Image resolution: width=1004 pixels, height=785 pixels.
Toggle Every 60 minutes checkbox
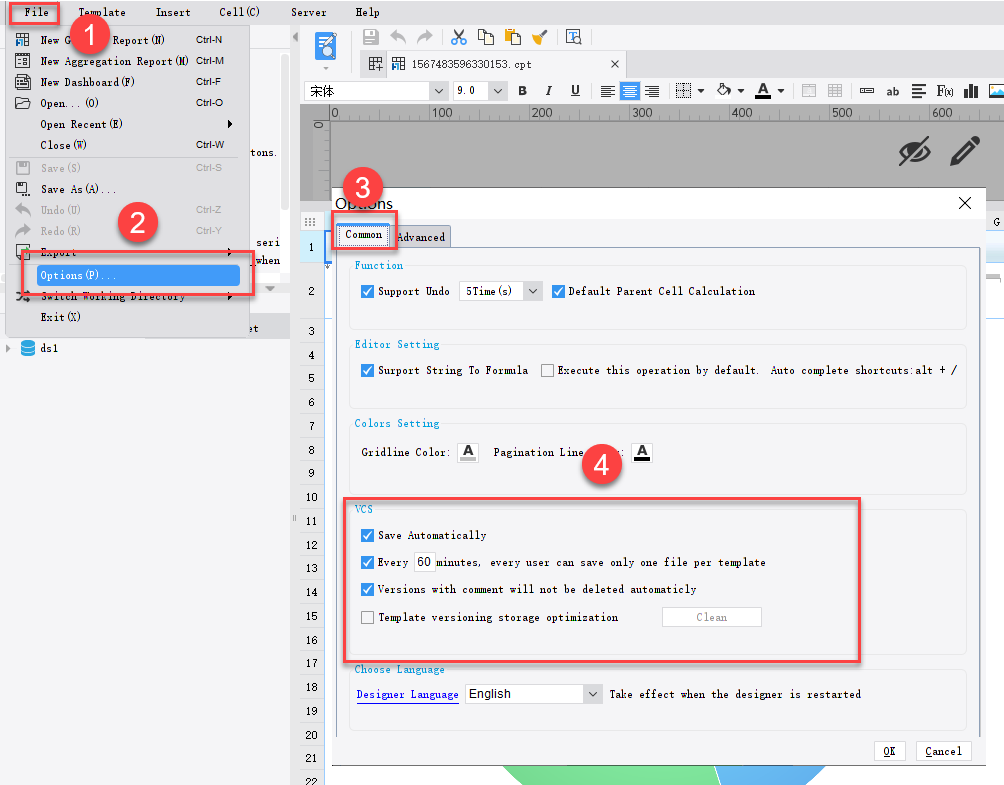tap(368, 562)
